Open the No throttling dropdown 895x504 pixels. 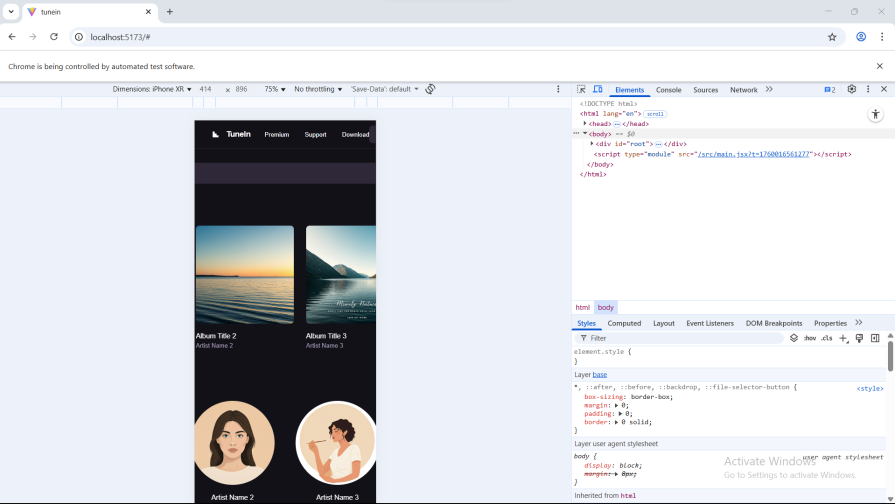point(318,89)
